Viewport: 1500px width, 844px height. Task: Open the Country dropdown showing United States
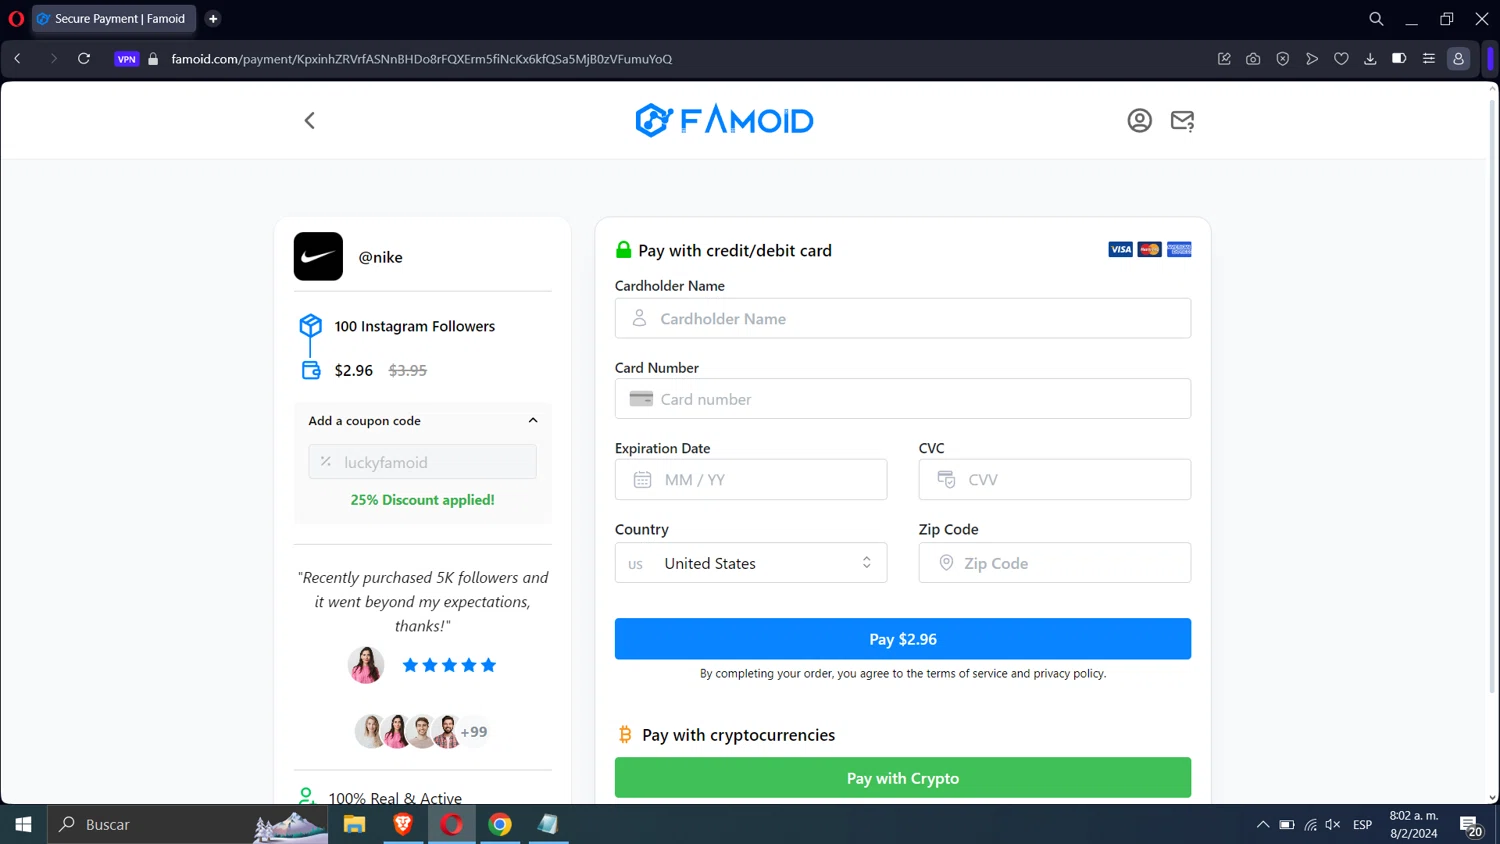coord(751,563)
